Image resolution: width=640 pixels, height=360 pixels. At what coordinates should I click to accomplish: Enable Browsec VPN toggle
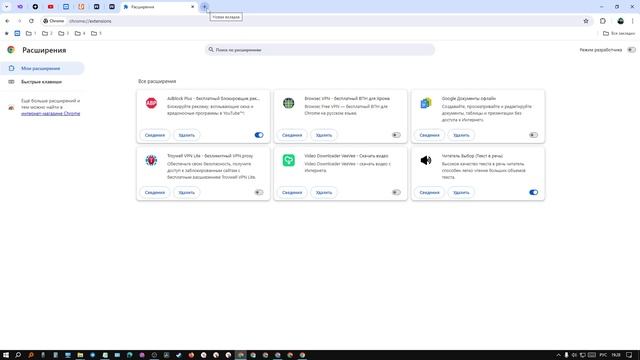point(396,135)
